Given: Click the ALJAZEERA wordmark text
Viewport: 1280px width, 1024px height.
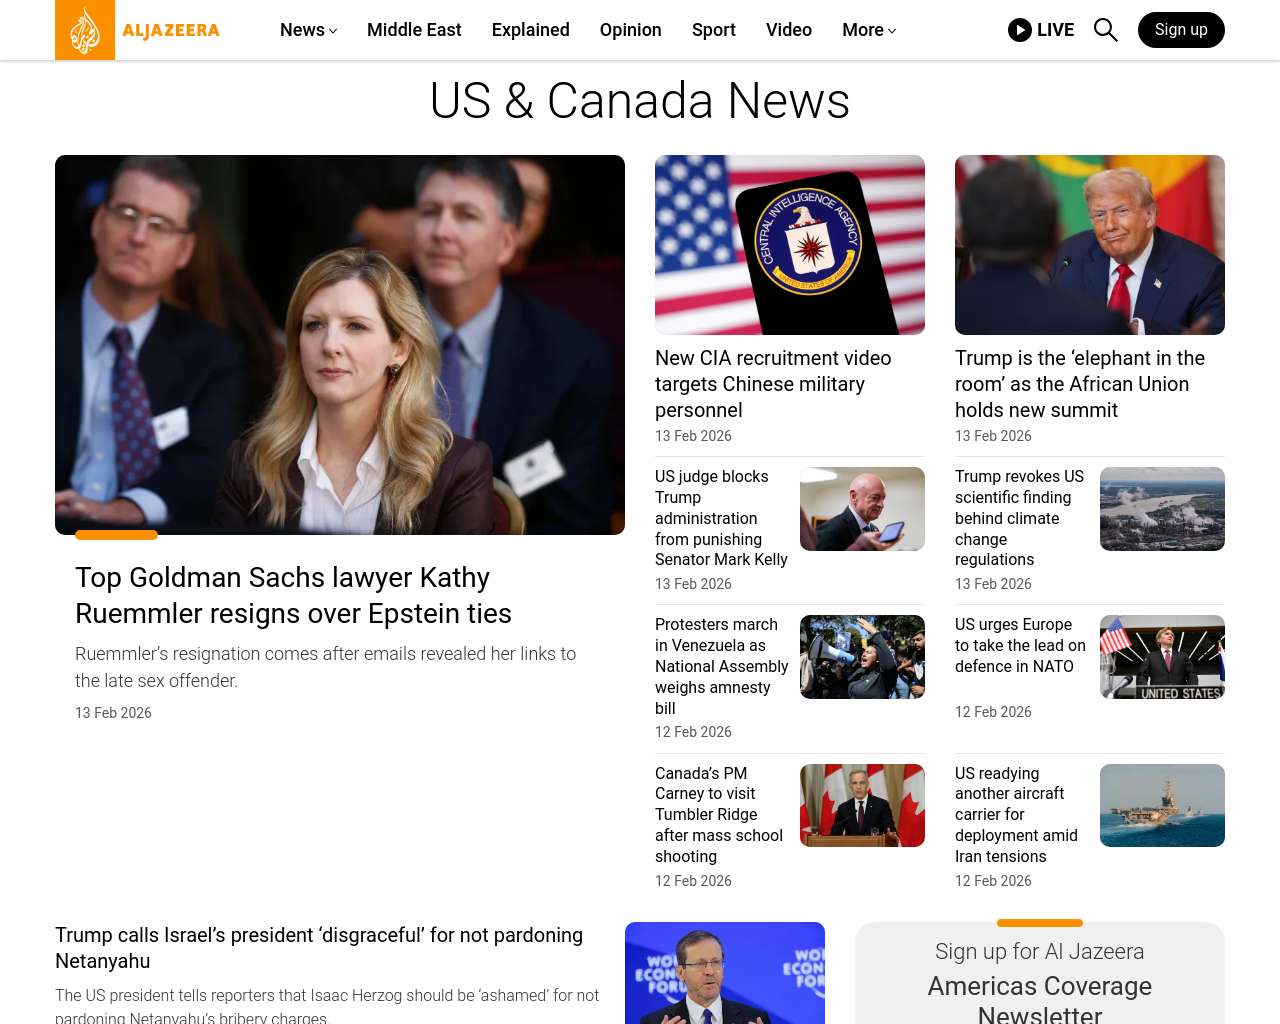Looking at the screenshot, I should (171, 30).
